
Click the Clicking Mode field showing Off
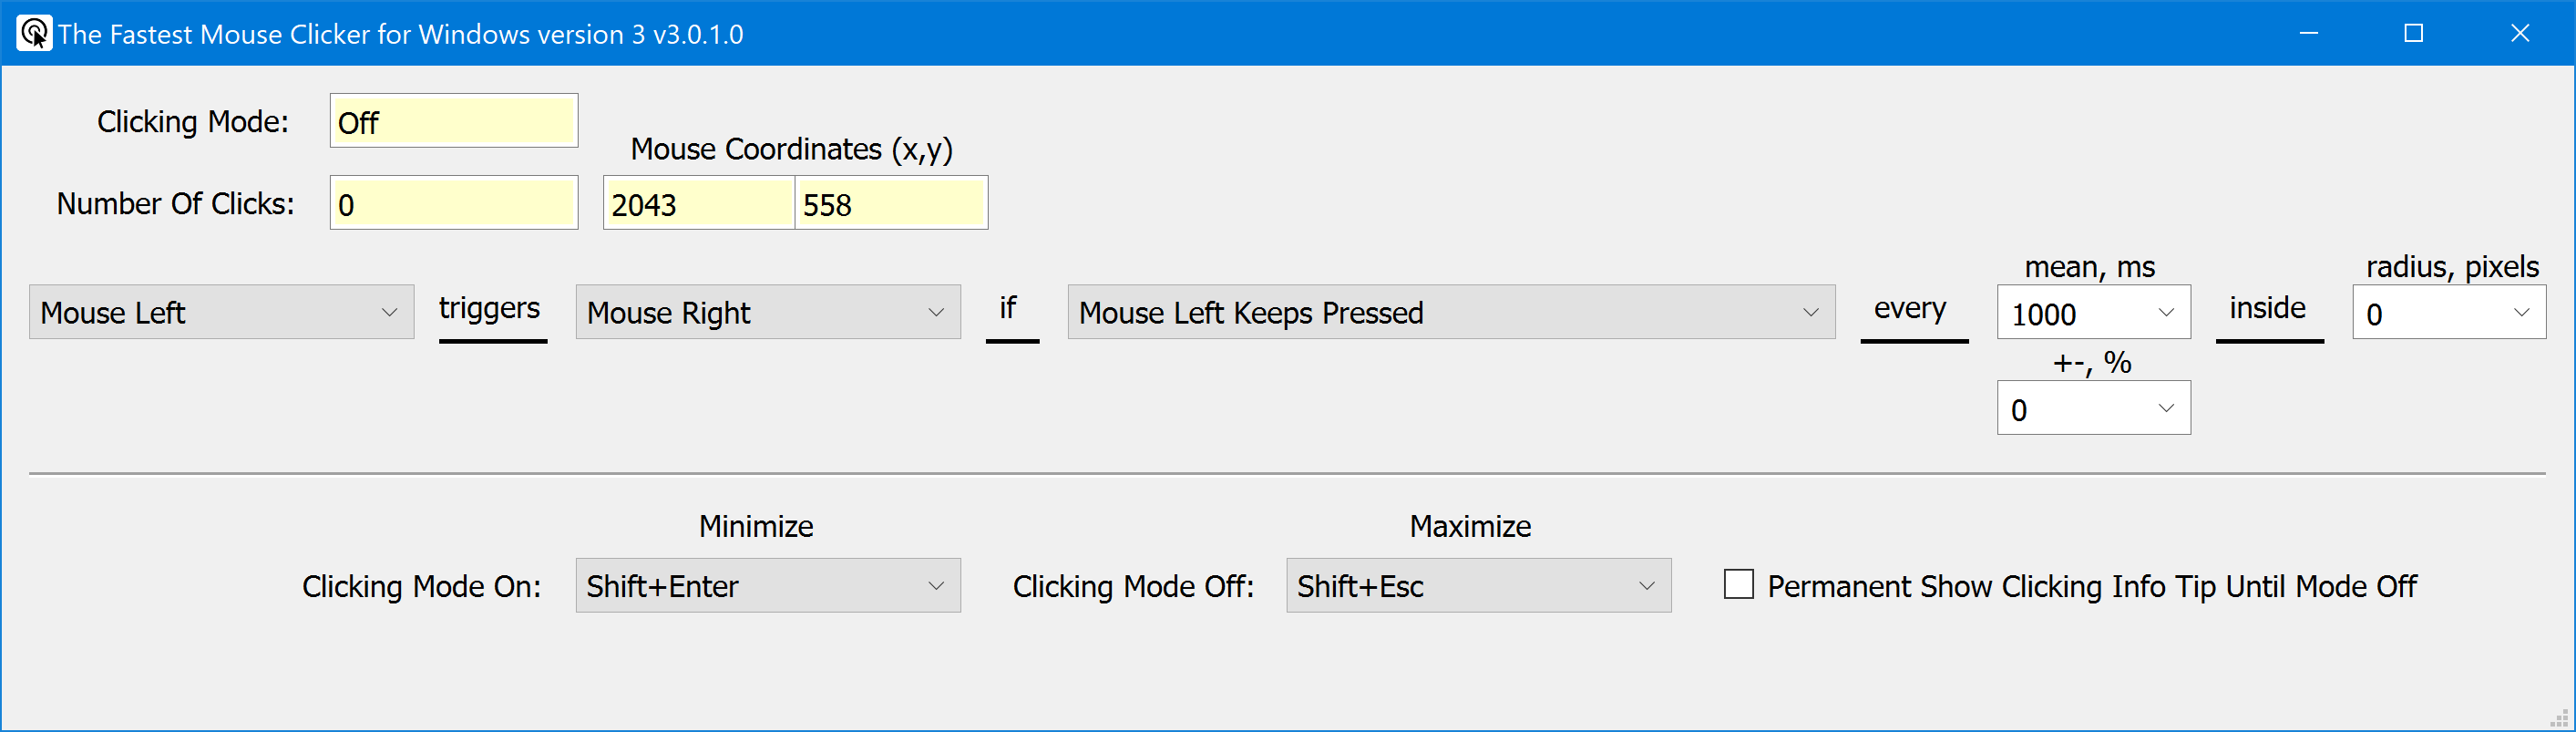453,121
